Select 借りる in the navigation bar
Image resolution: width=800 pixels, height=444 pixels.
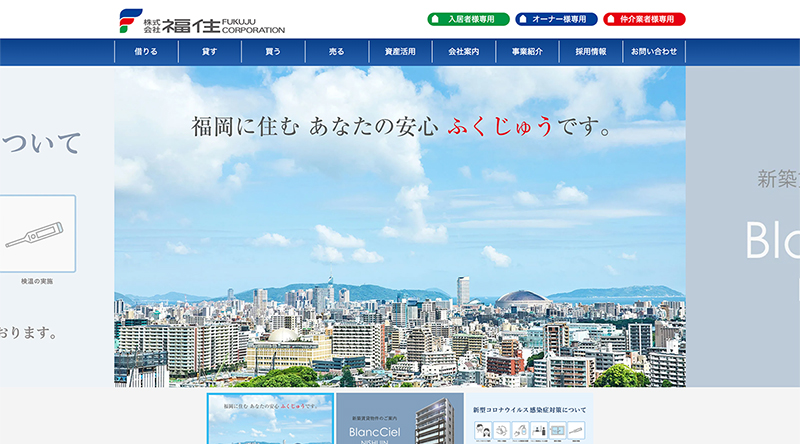coord(146,52)
